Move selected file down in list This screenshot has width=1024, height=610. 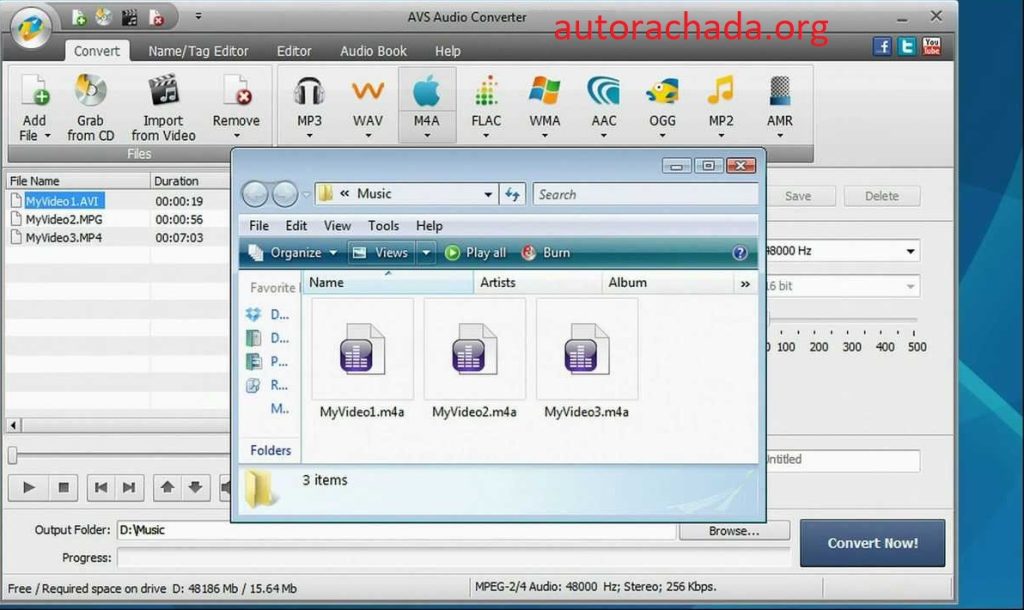(195, 487)
